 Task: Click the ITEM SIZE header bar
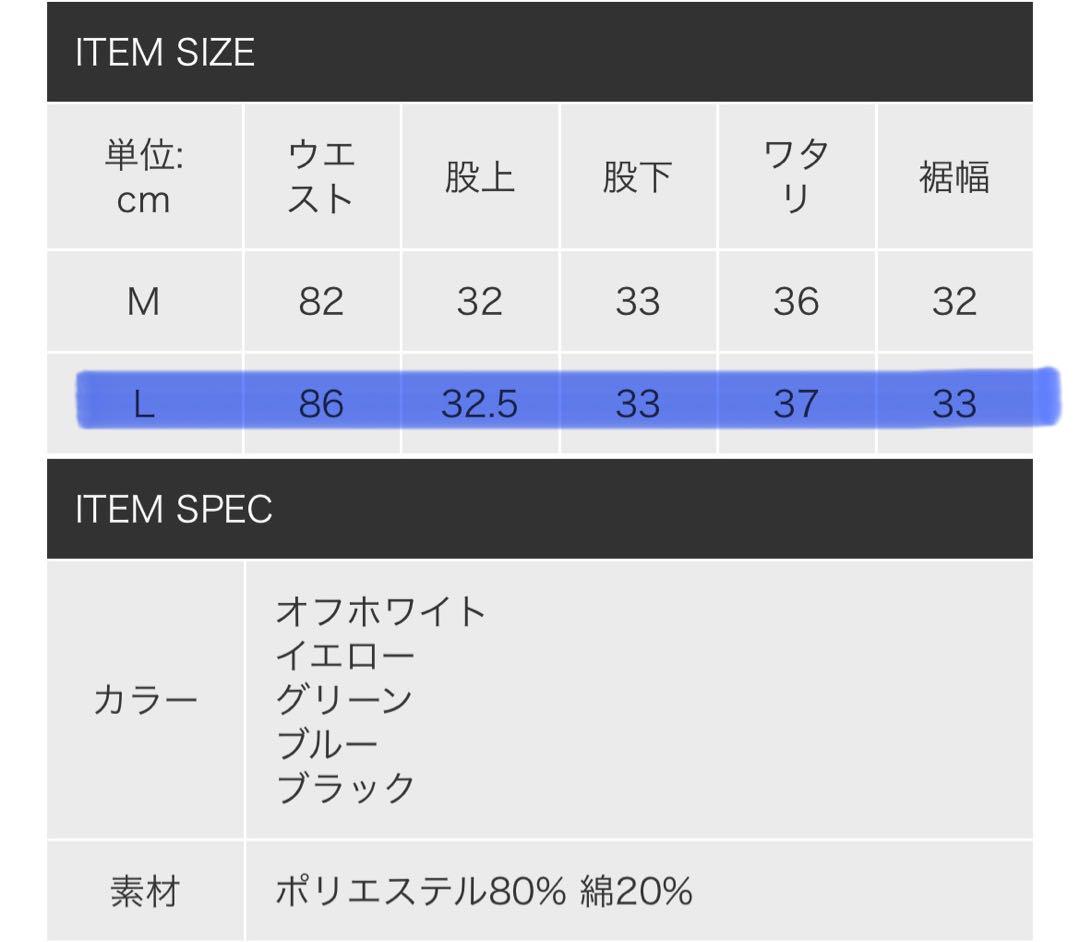tap(539, 52)
